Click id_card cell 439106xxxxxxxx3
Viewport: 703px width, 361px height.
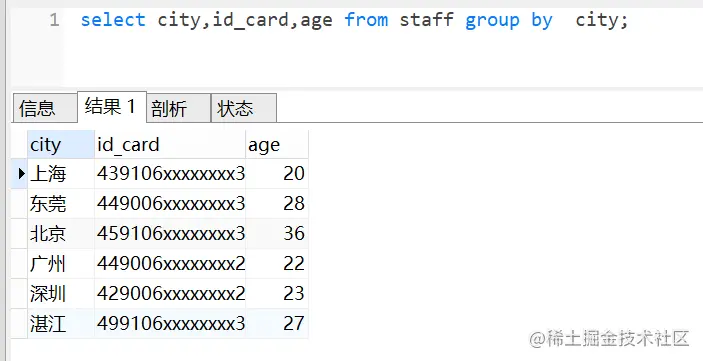[170, 174]
